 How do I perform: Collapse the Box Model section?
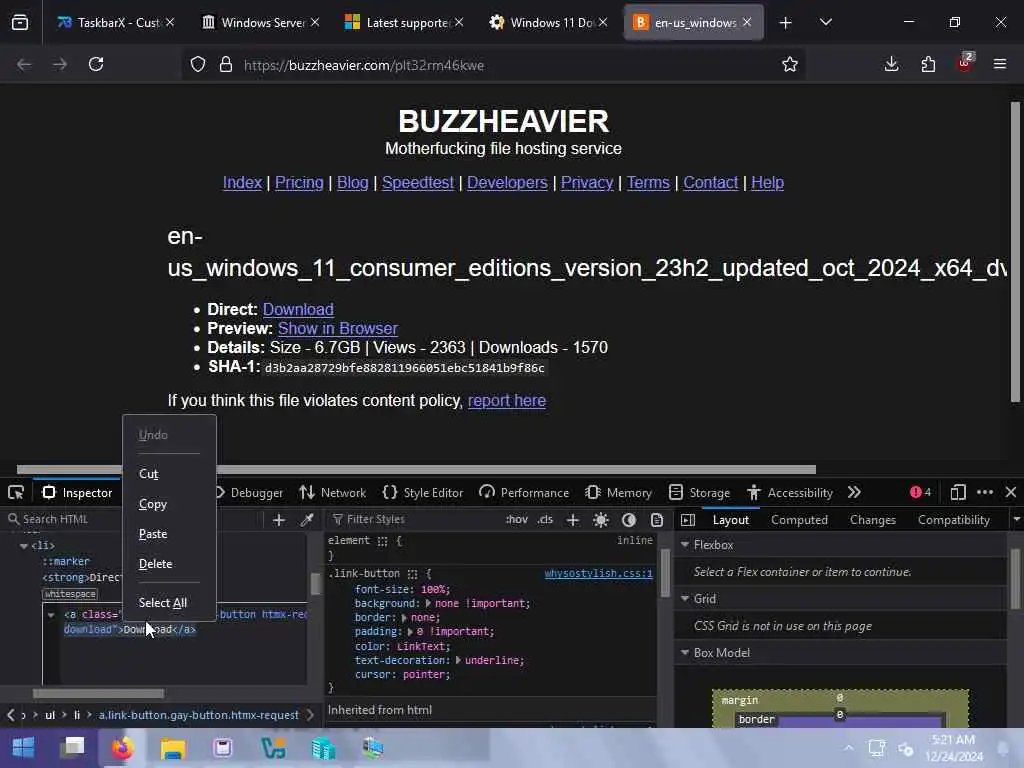685,653
